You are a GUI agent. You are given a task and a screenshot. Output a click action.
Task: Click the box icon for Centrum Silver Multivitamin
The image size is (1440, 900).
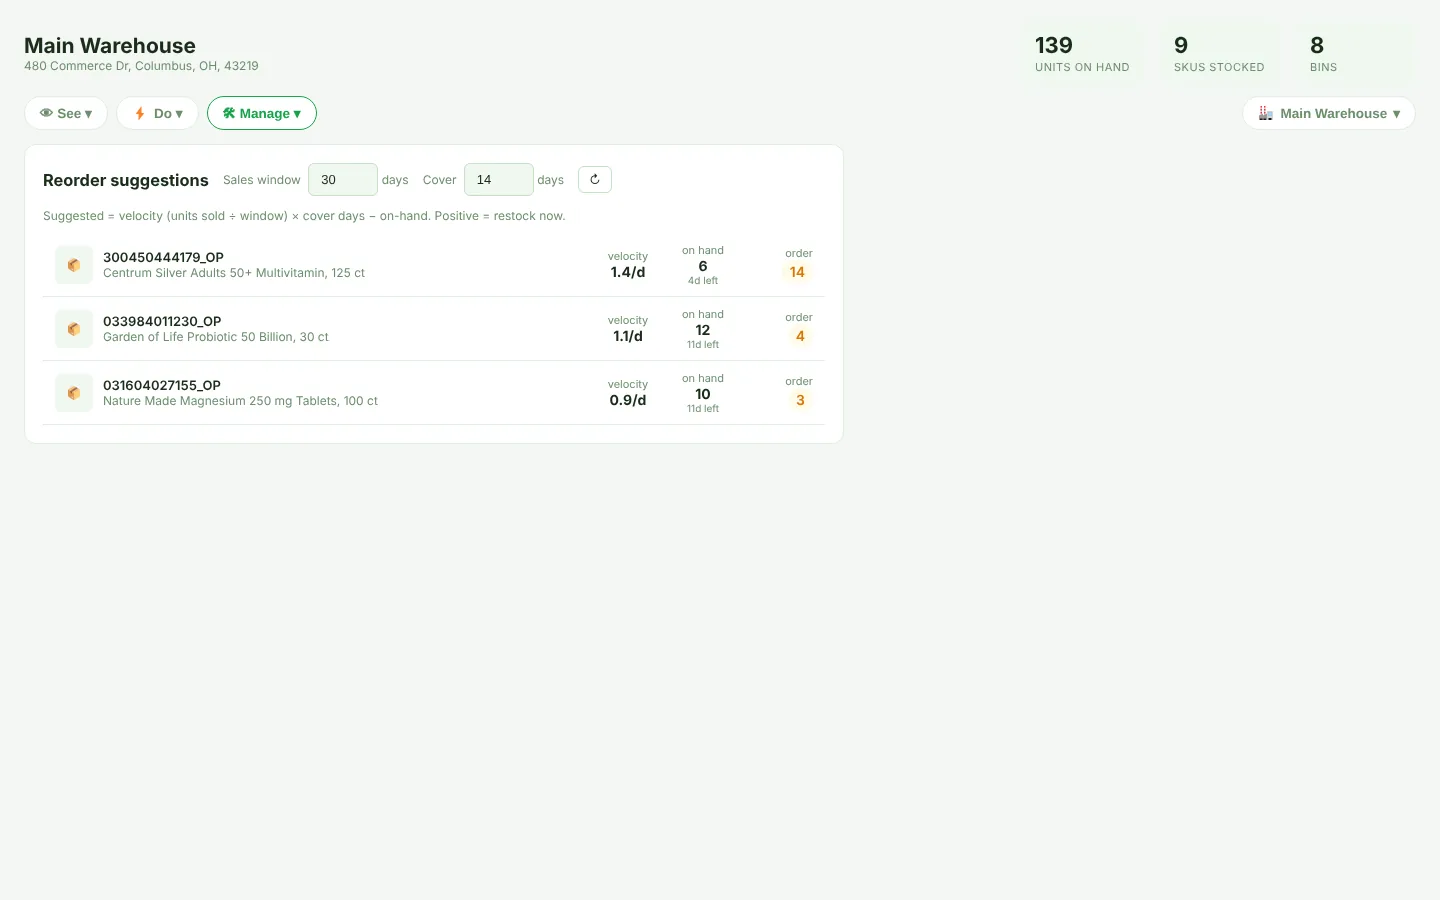click(x=74, y=265)
